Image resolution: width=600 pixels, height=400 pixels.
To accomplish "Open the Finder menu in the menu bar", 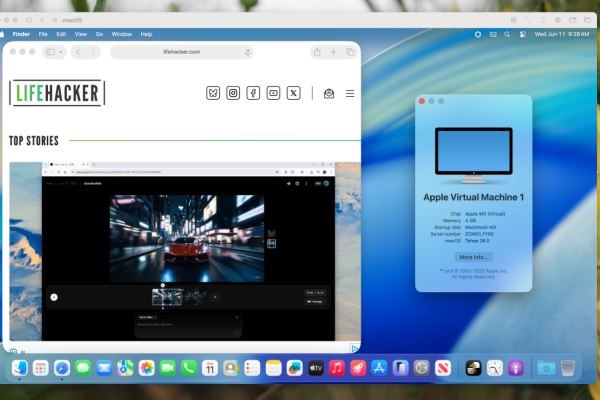I will point(21,34).
